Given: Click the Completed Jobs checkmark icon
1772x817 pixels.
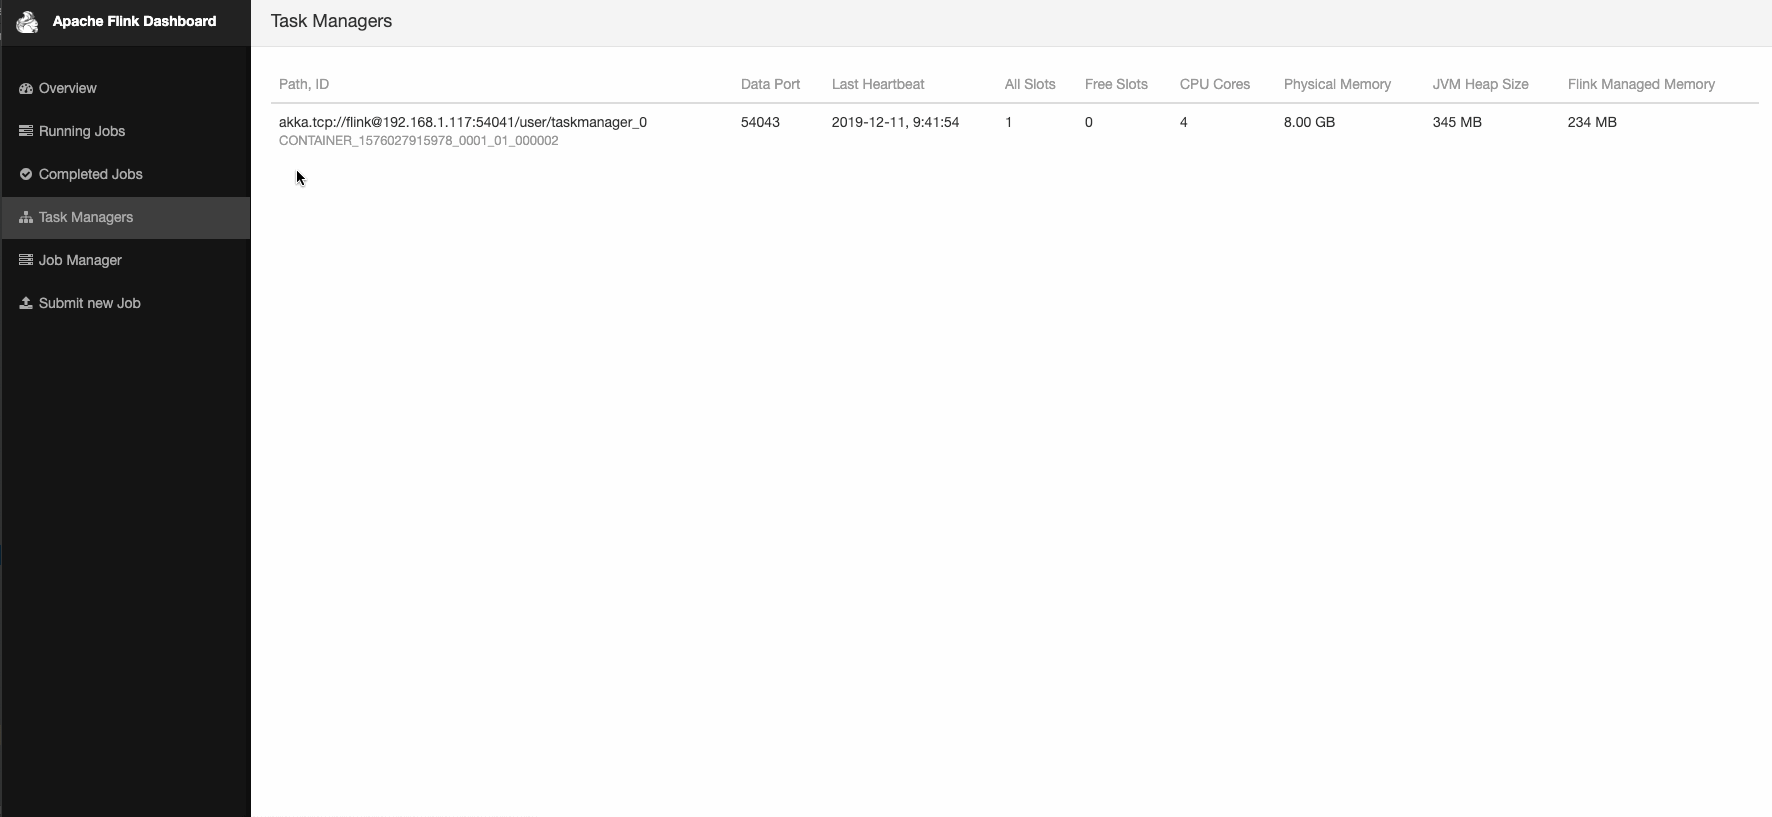Looking at the screenshot, I should click(26, 174).
